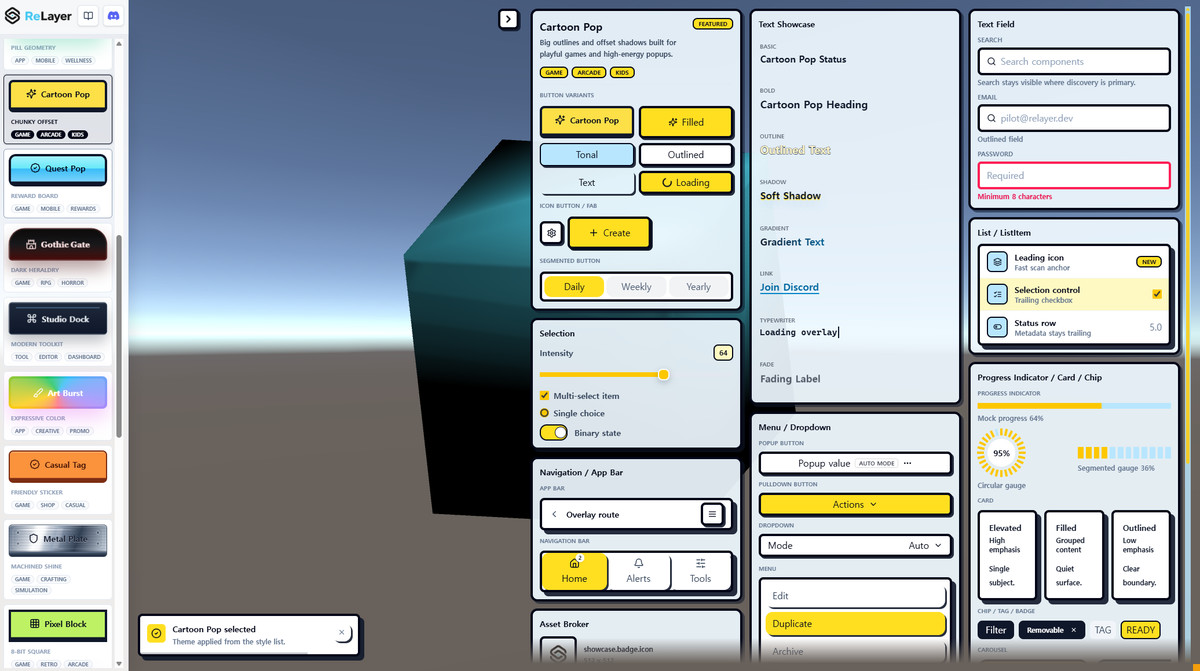Click the AUTO MODE tag

click(x=876, y=463)
